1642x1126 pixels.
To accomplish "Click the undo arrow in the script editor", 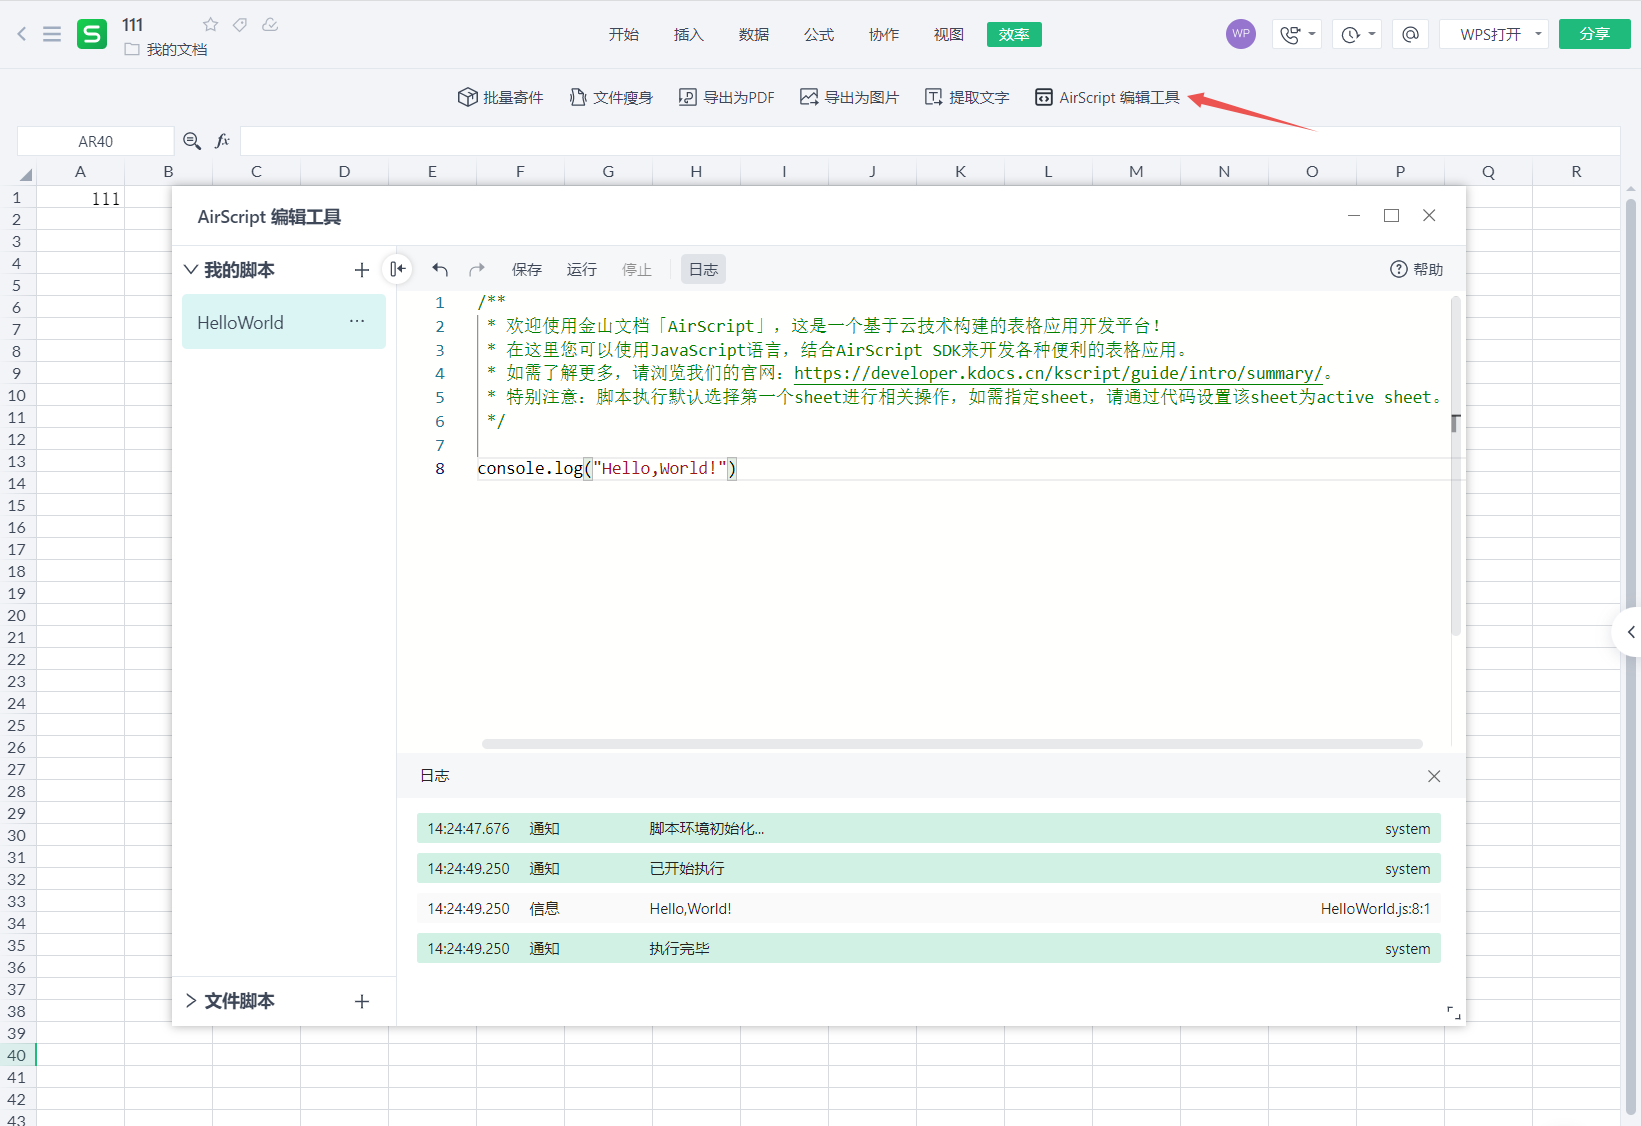I will point(440,269).
